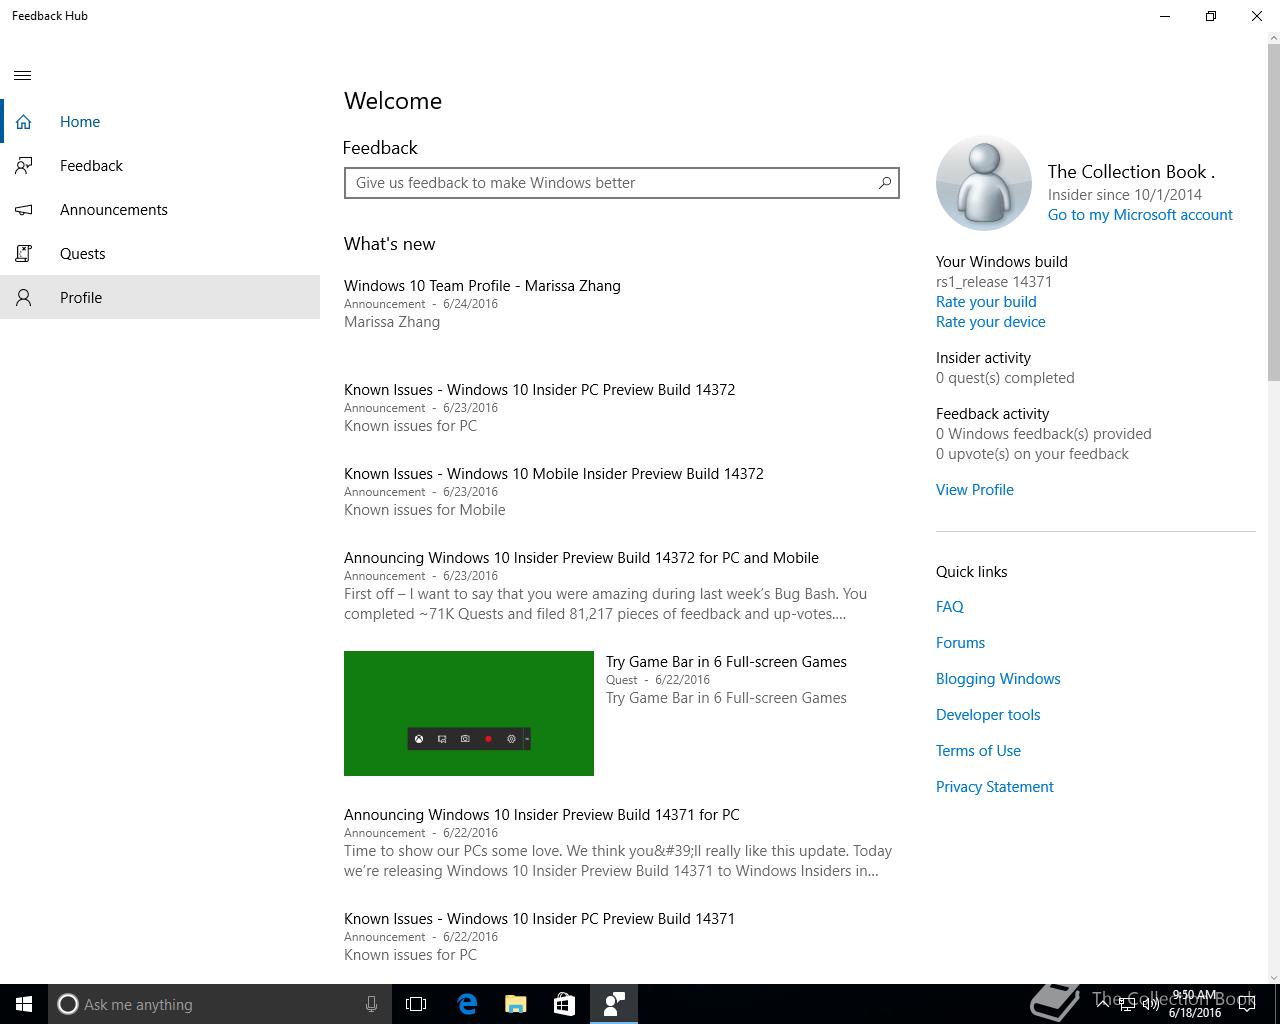Click the Cortana Ask me anything box
Viewport: 1280px width, 1024px height.
(x=218, y=1004)
